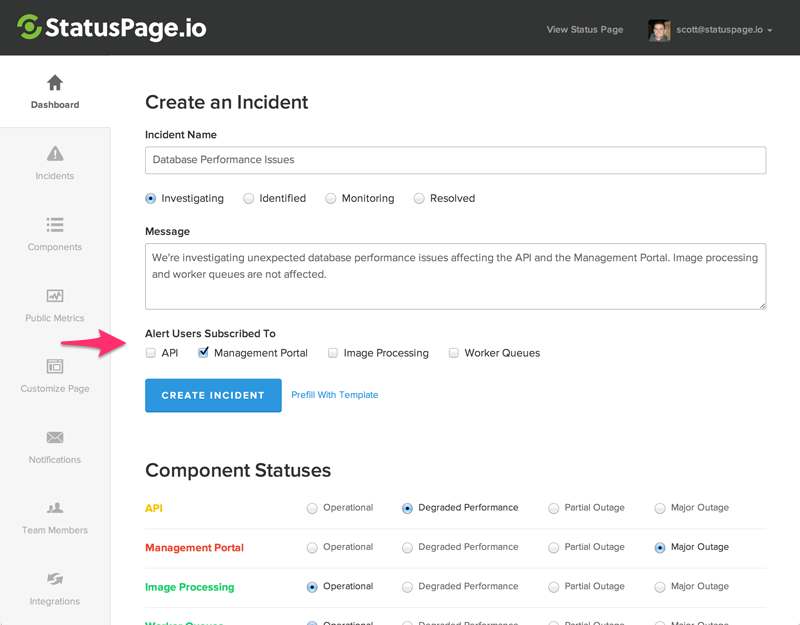Open the Notifications sidebar label
The width and height of the screenshot is (800, 625).
coord(55,460)
